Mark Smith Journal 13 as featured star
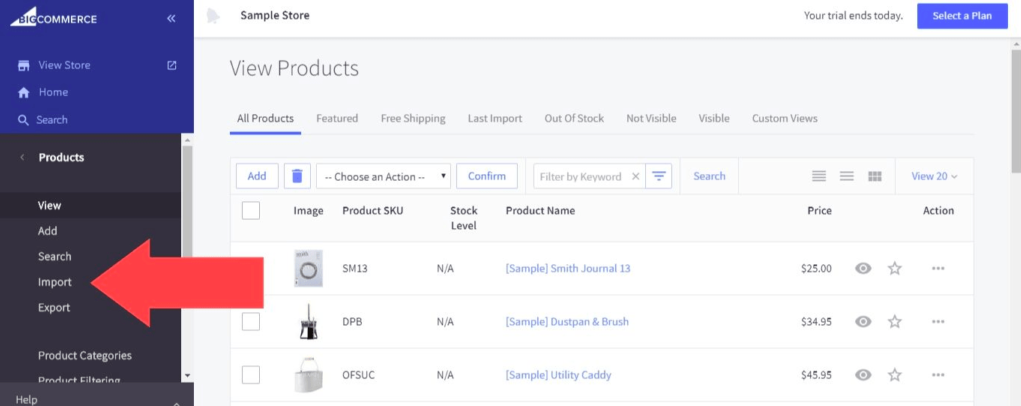The width and height of the screenshot is (1021, 406). click(x=895, y=268)
